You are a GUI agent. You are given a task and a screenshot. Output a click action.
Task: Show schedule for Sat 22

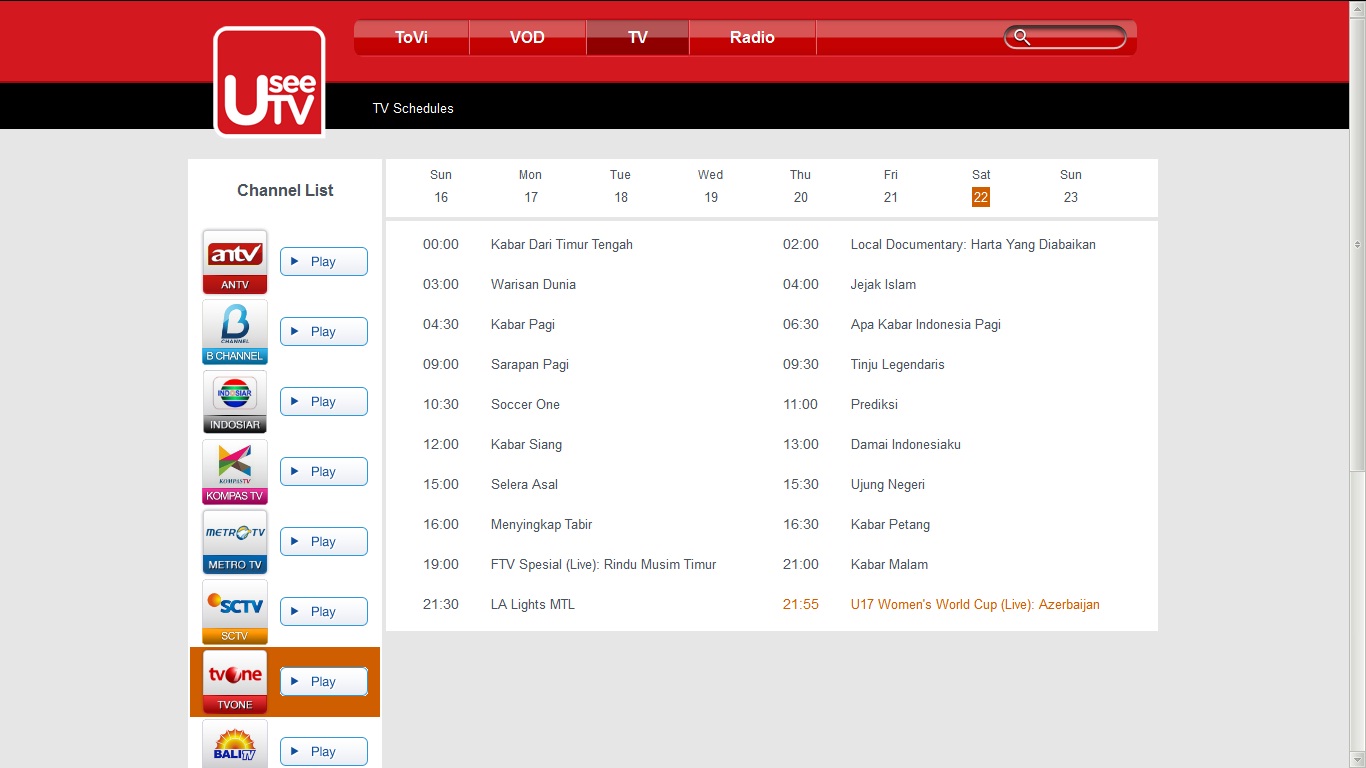coord(981,187)
